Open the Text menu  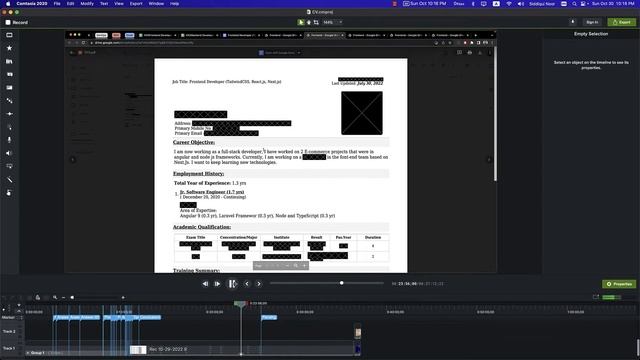pyautogui.click(x=104, y=4)
